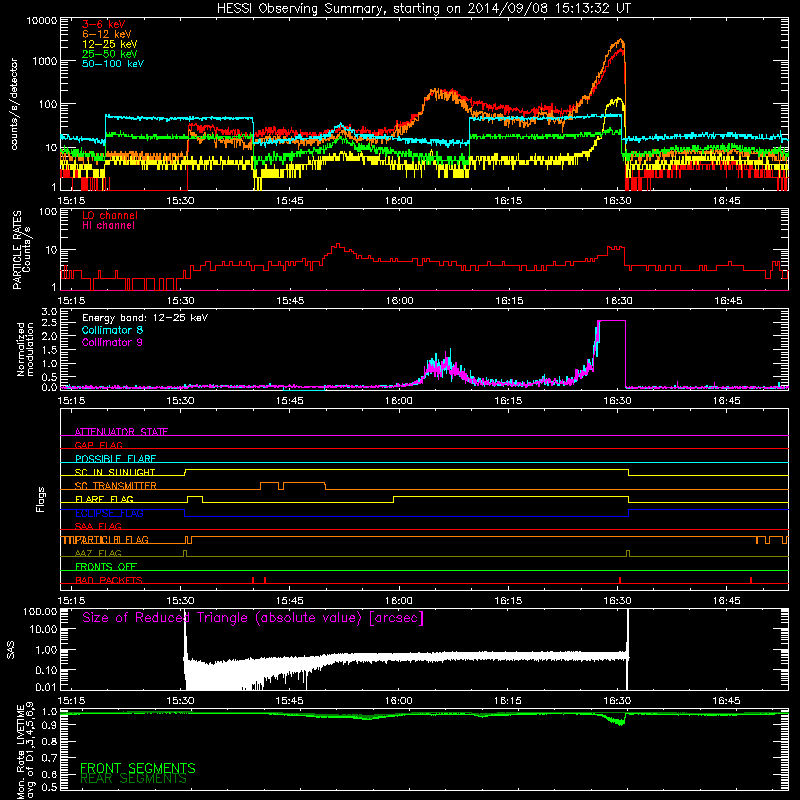Click the SAS axis label

pyautogui.click(x=11, y=651)
